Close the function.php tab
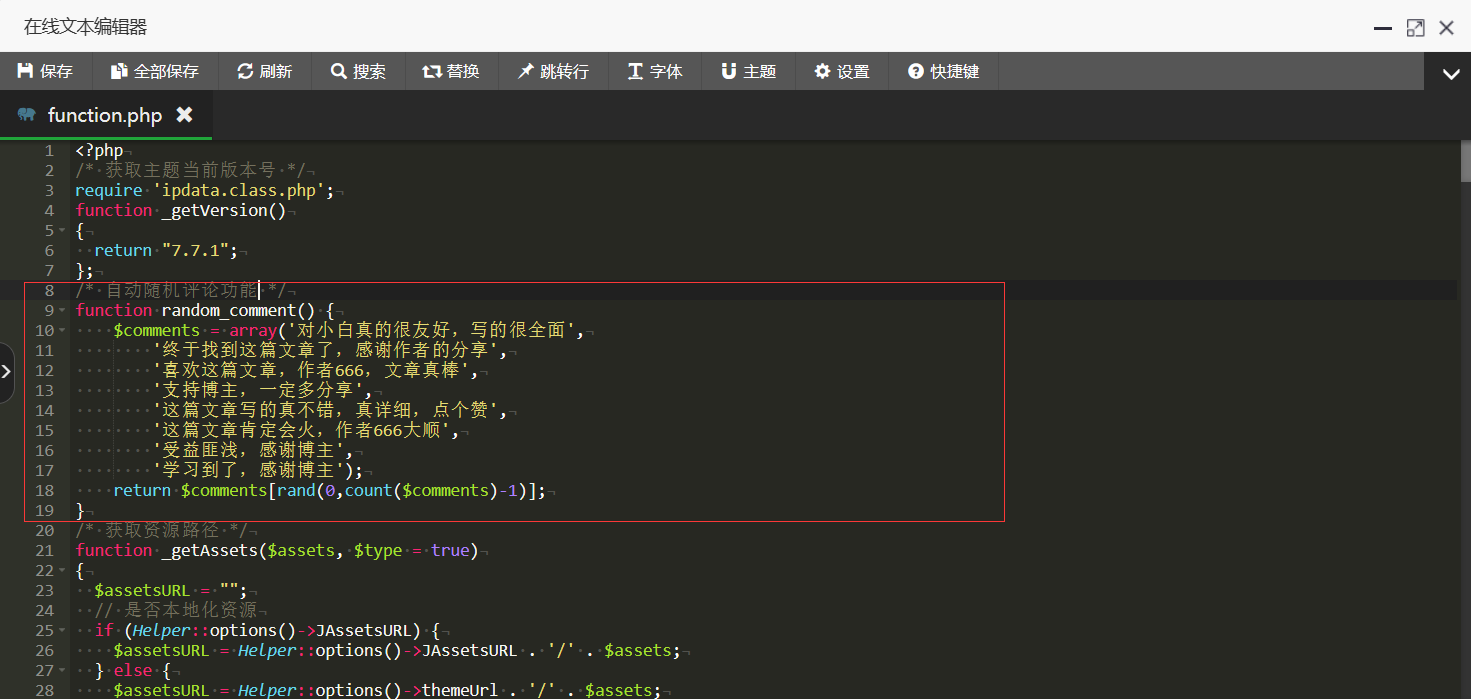This screenshot has width=1471, height=699. coord(184,115)
